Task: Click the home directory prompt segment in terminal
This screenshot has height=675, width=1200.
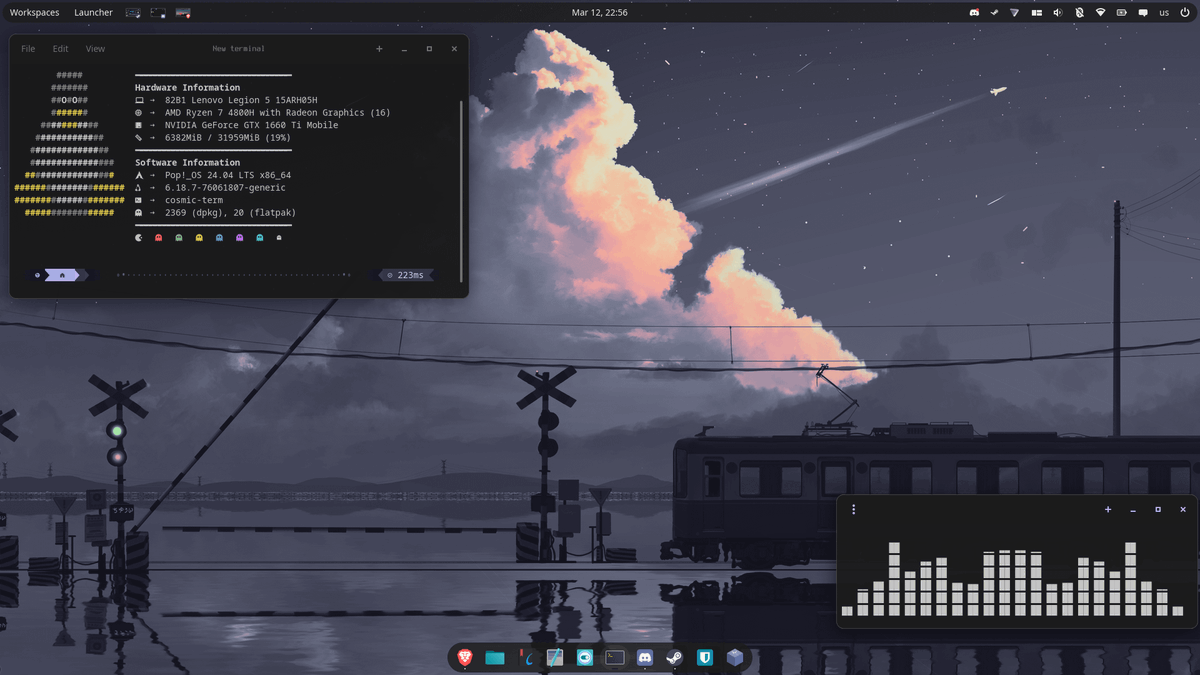Action: coord(62,274)
